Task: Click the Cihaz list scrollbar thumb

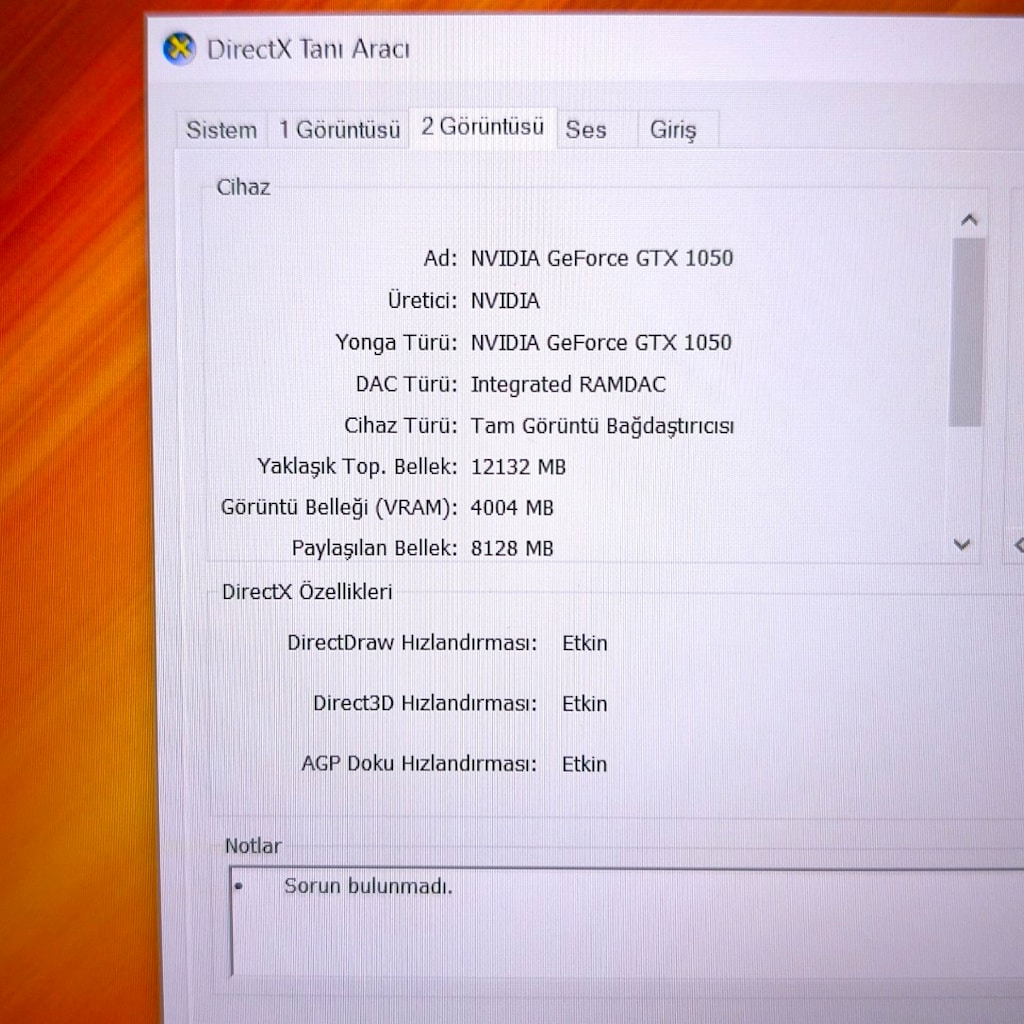Action: [x=967, y=332]
